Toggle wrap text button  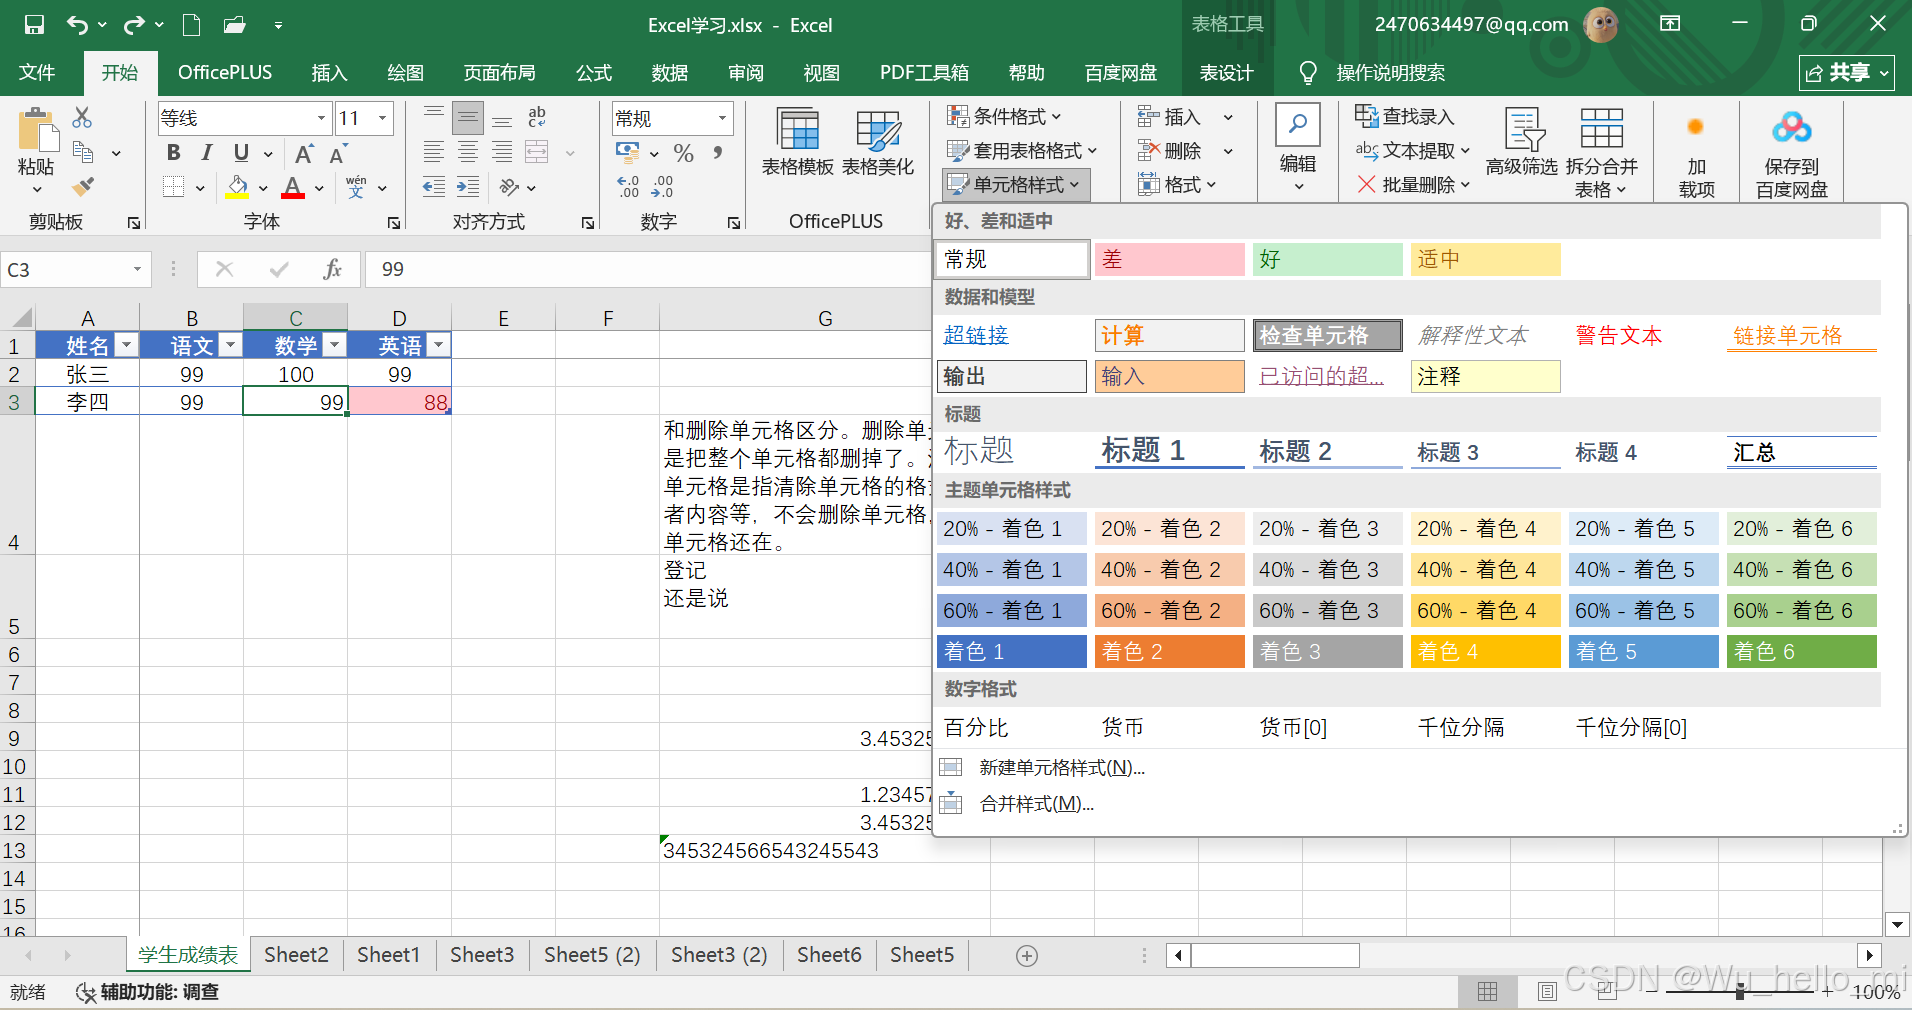point(537,118)
